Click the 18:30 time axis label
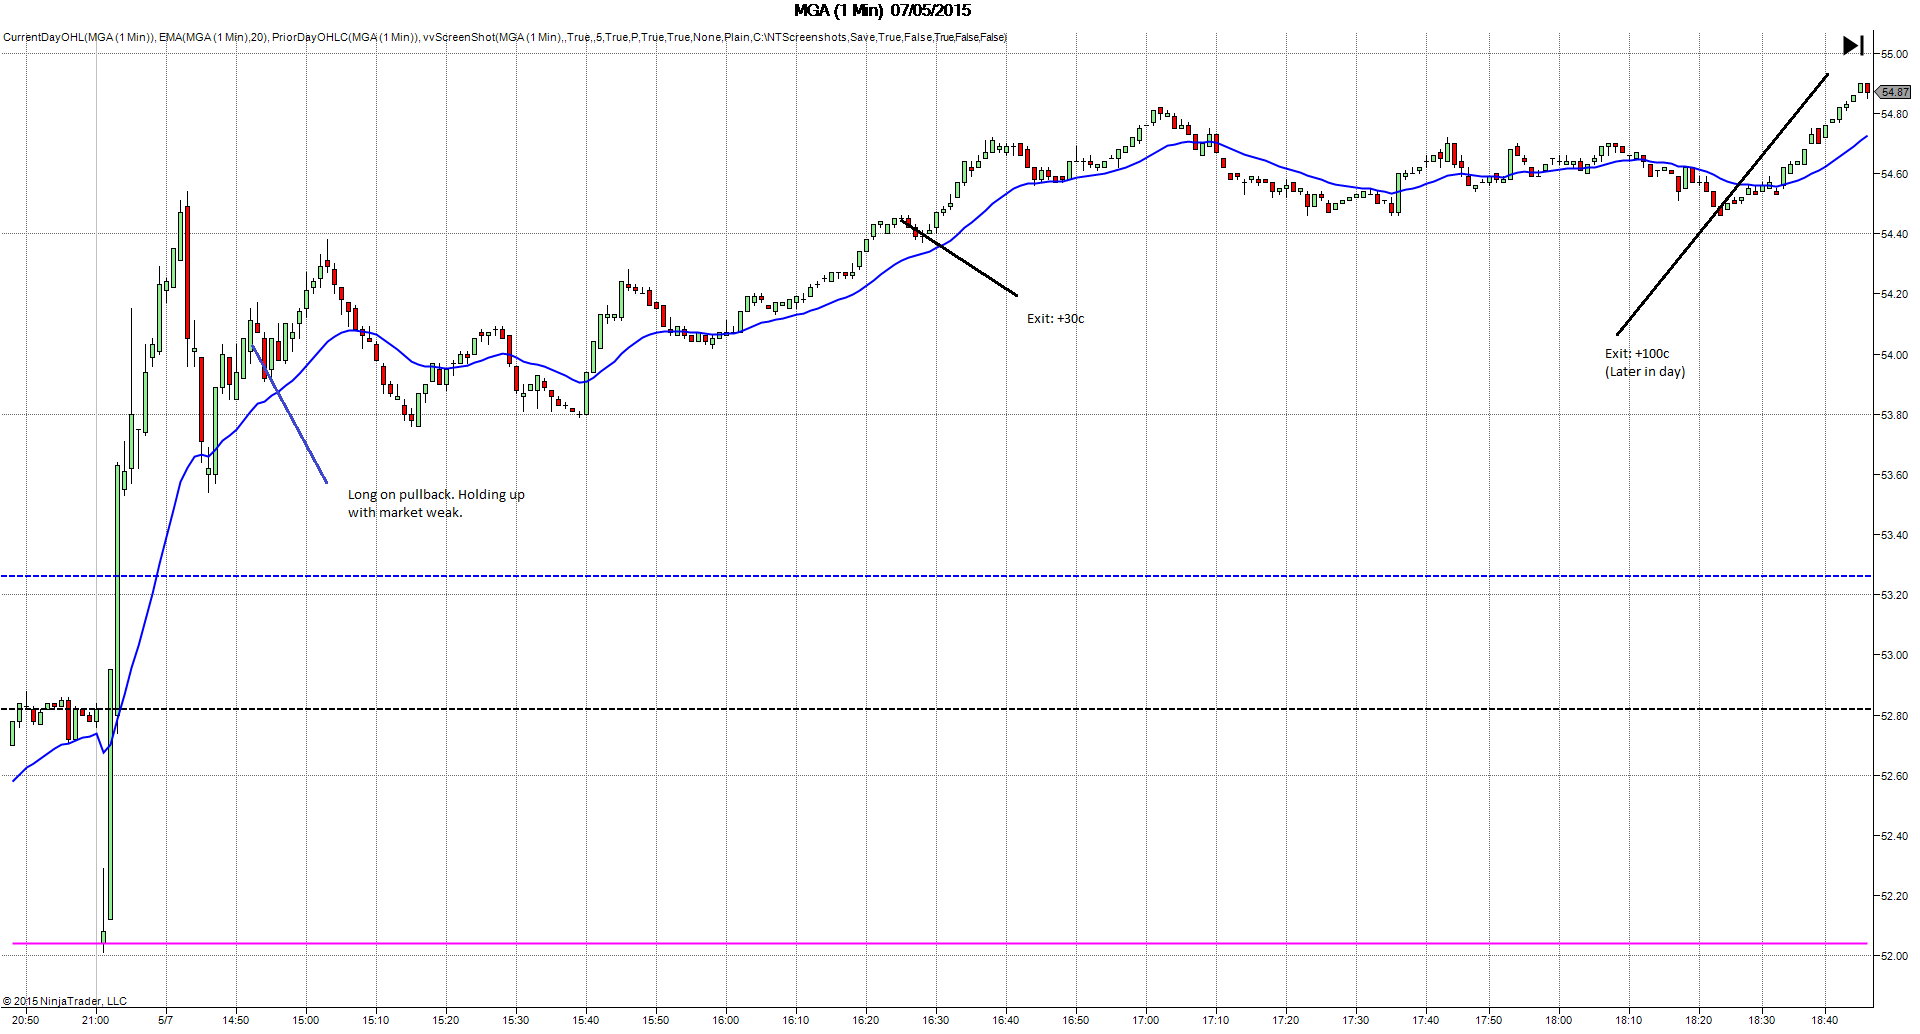The height and width of the screenshot is (1034, 1920). 1762,1020
